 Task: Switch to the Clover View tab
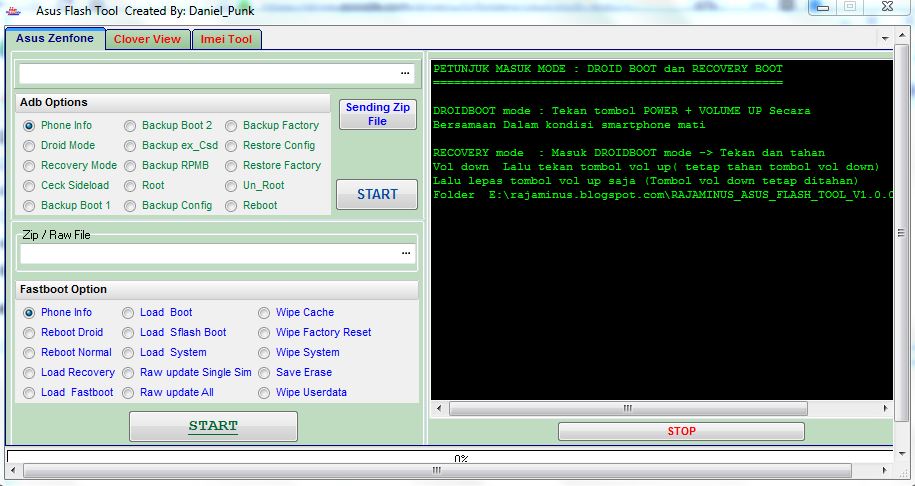[x=148, y=39]
